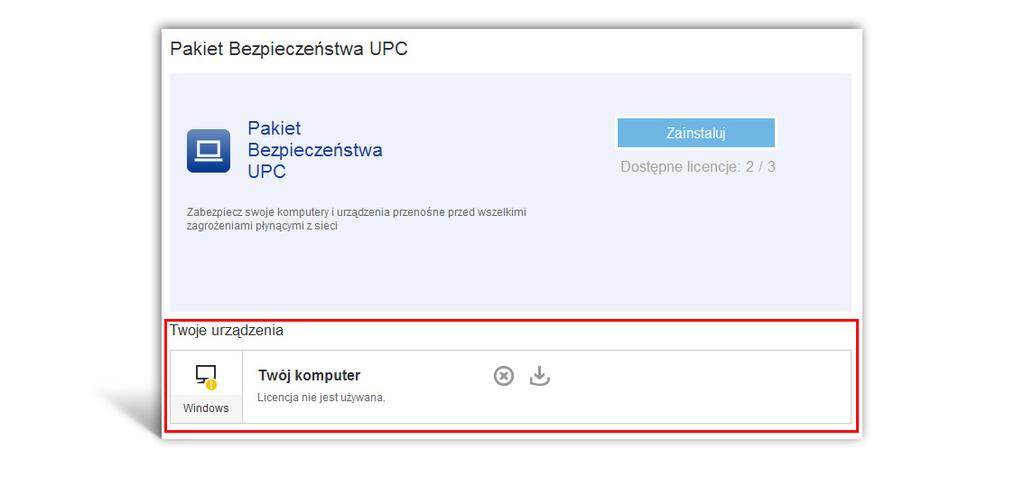Click the page header 'Pakiet Bezpieczeństwa UPC'
This screenshot has width=1024, height=478.
289,49
